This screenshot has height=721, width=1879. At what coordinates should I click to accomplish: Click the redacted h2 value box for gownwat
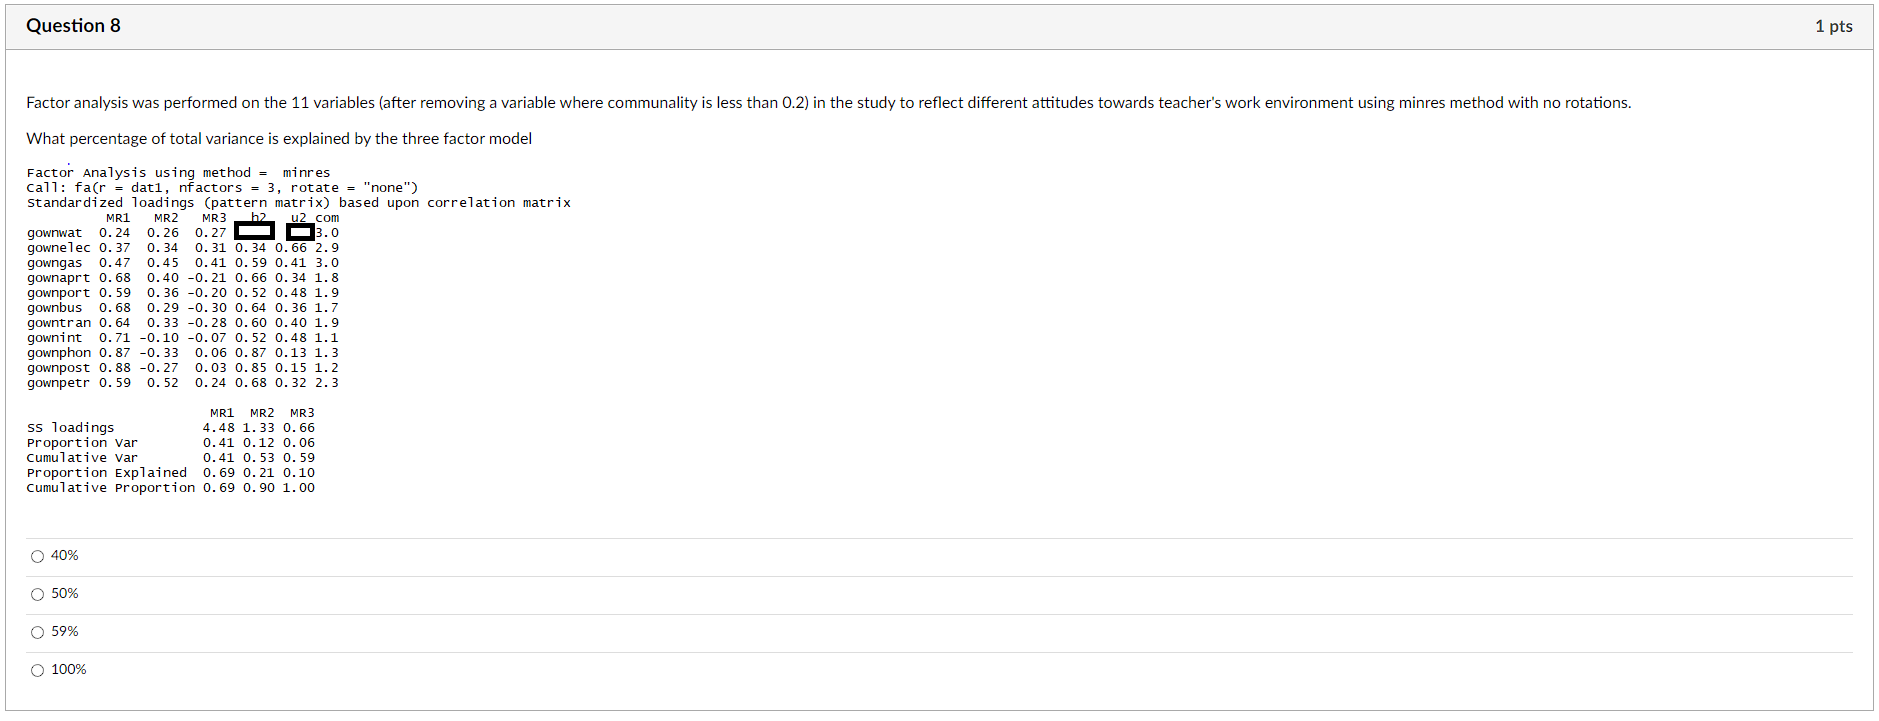point(256,231)
